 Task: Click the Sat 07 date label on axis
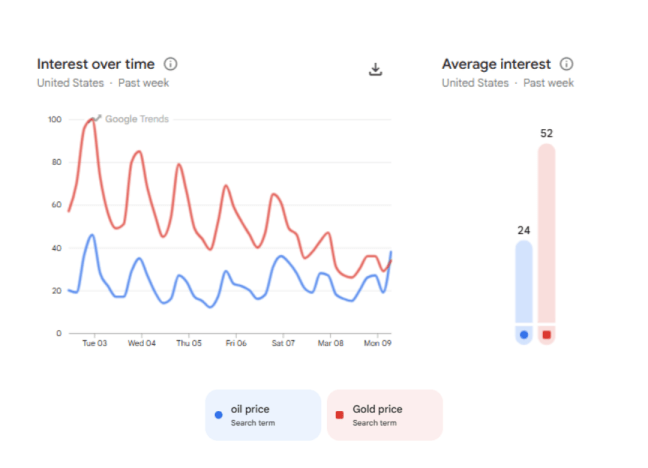[283, 343]
